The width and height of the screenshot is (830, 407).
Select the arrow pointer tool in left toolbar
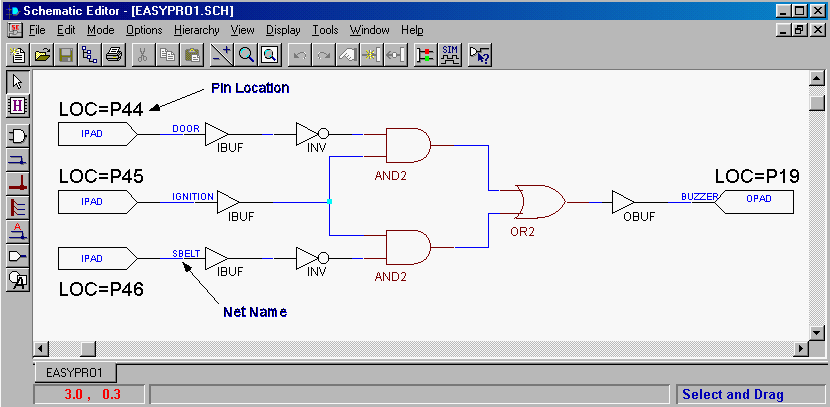pos(18,81)
